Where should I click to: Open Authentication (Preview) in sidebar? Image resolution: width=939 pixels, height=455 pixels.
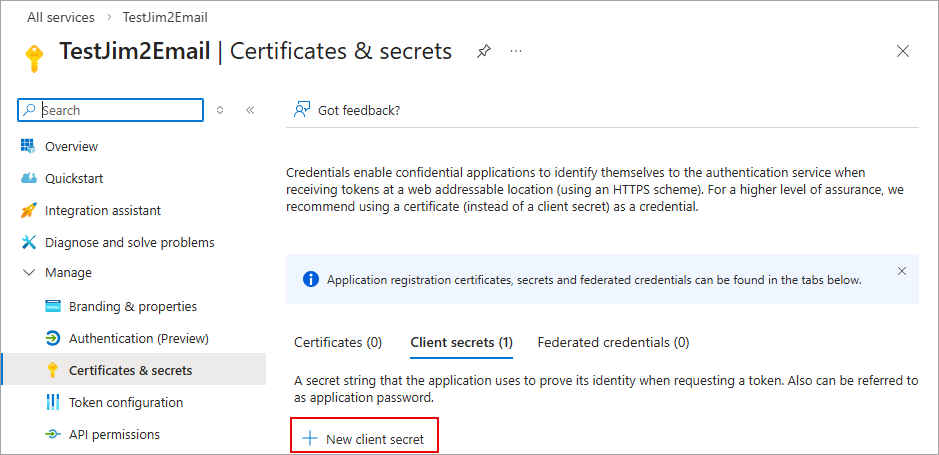pyautogui.click(x=138, y=338)
